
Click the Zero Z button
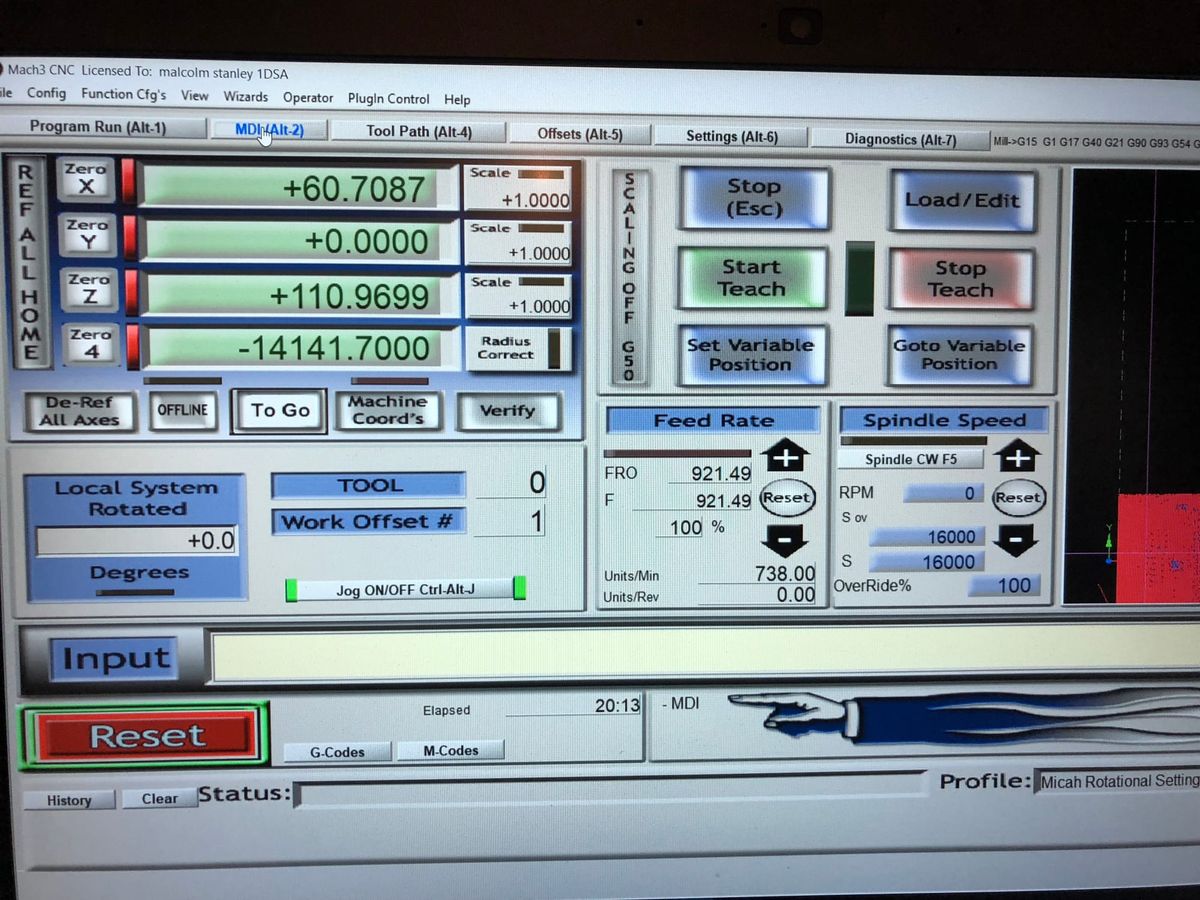(89, 291)
